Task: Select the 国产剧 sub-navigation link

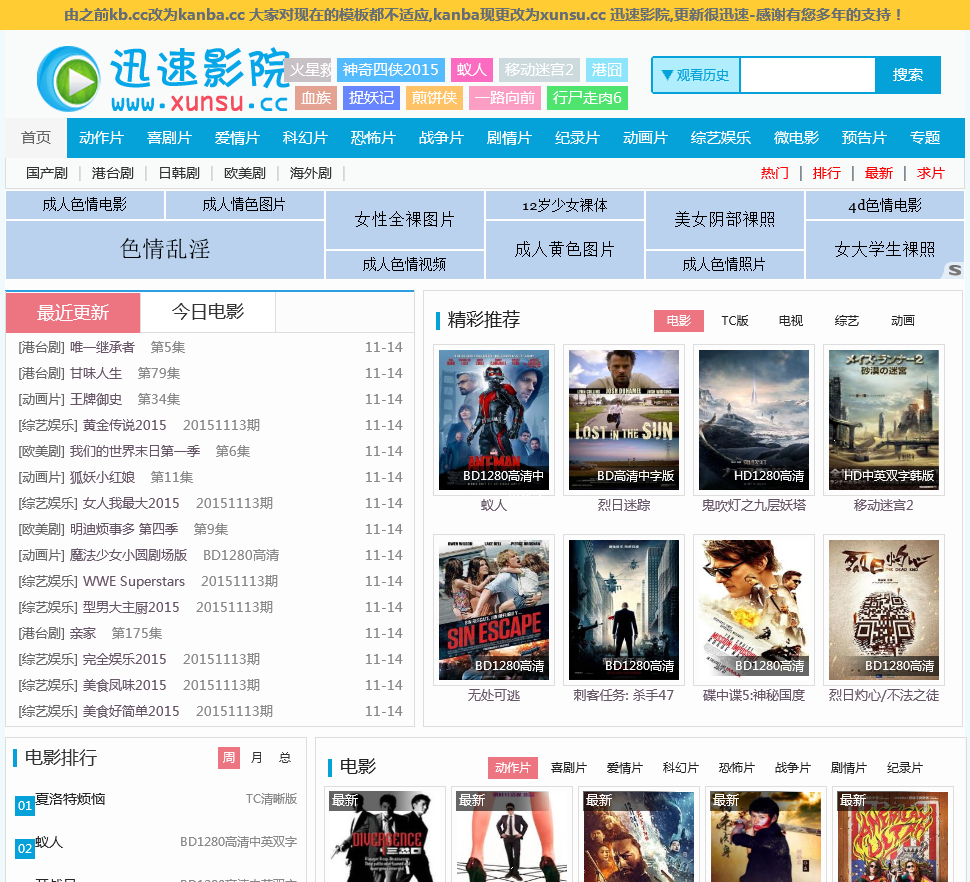Action: click(x=47, y=173)
